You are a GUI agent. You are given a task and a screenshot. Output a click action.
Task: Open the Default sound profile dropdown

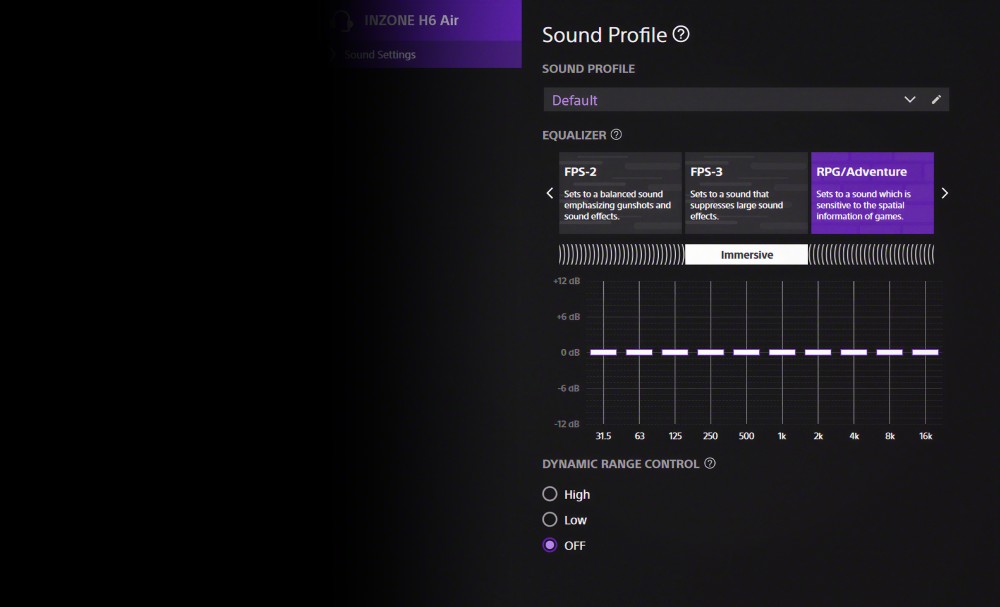coord(720,100)
